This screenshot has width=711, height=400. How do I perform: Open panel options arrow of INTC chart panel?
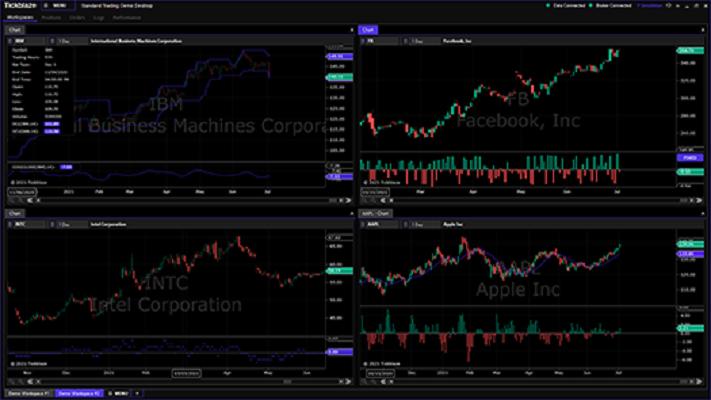pyautogui.click(x=352, y=213)
